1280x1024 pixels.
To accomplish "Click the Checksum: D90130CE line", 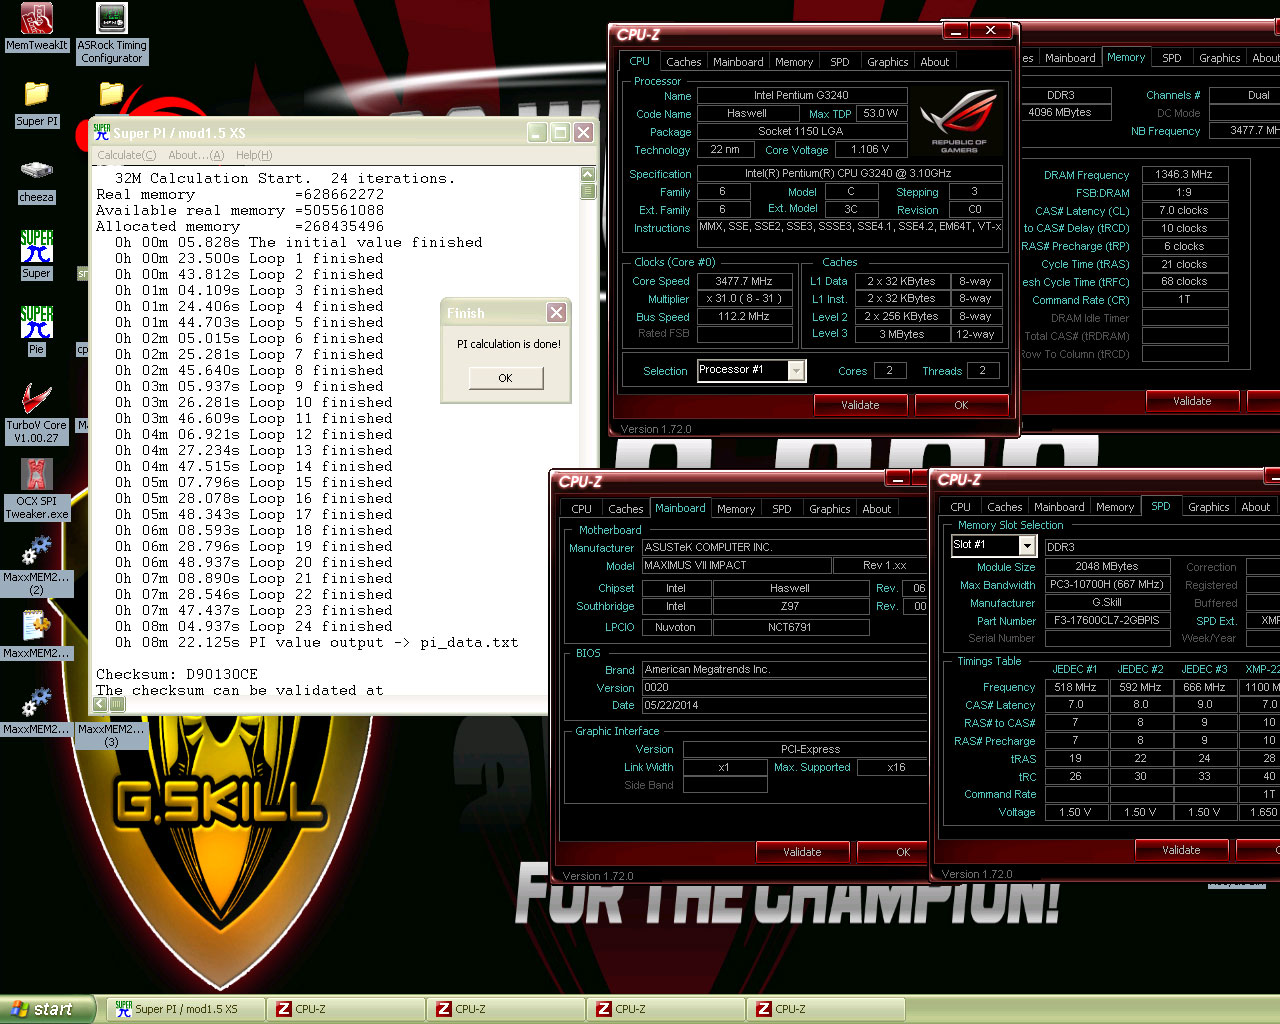I will pos(177,675).
